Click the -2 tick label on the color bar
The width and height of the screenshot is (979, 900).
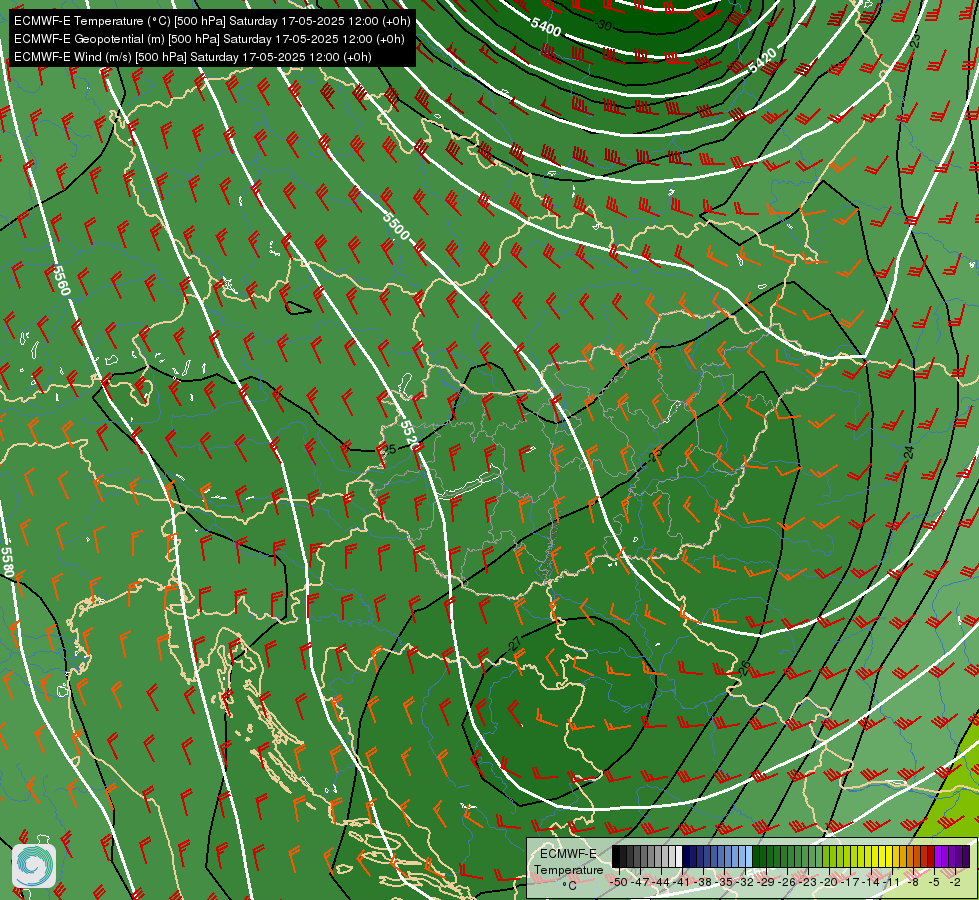[x=955, y=882]
